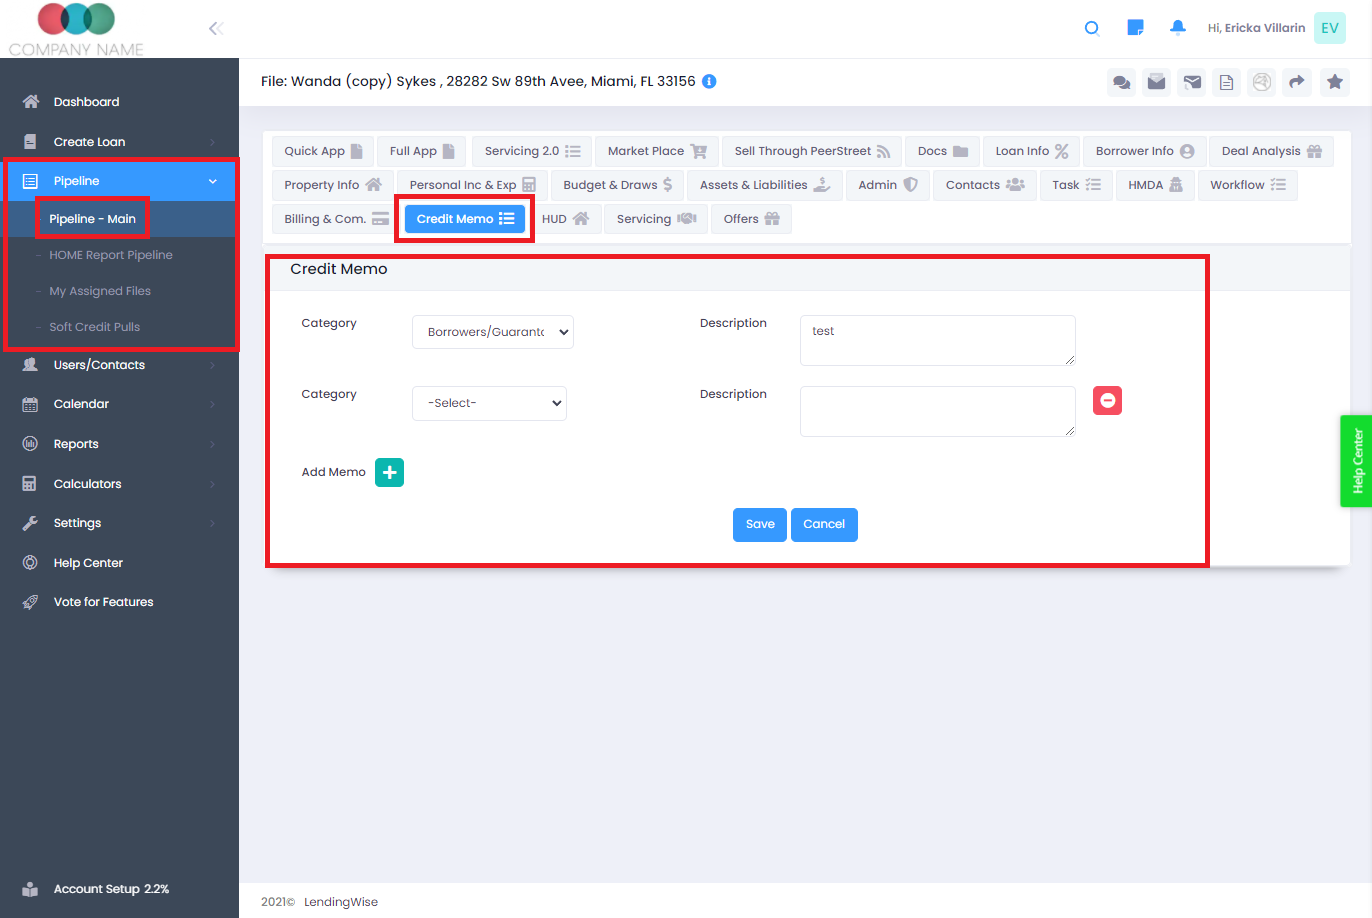
Task: Click the blue sticky note icon
Action: point(1135,28)
